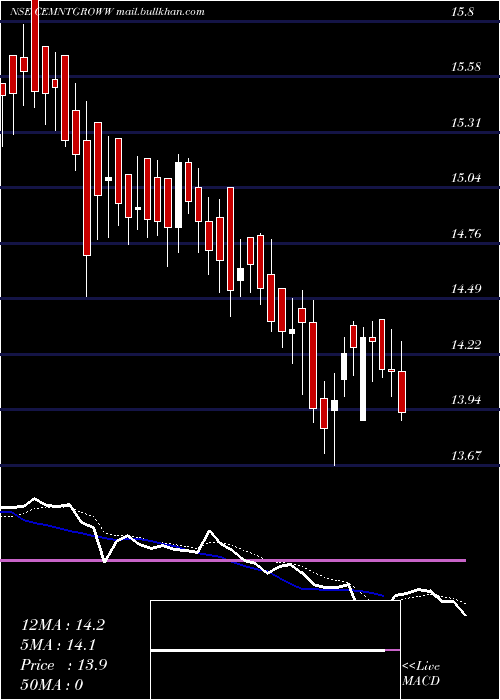Click the <<Live MACD label
500x700 pixels.
pyautogui.click(x=421, y=673)
